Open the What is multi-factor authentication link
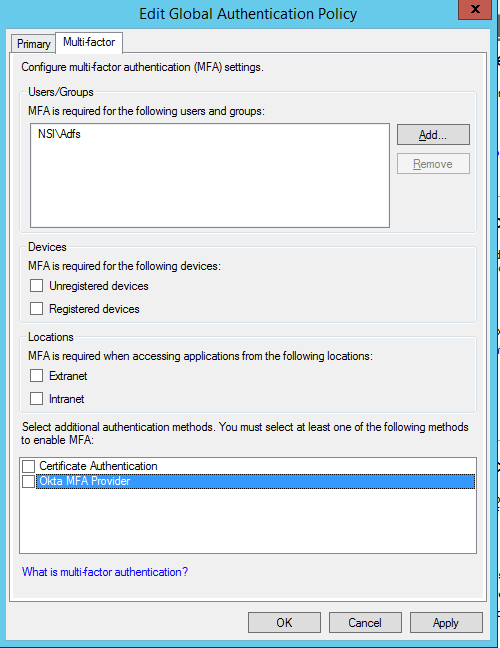Screen dimensions: 500x648 [x=105, y=572]
